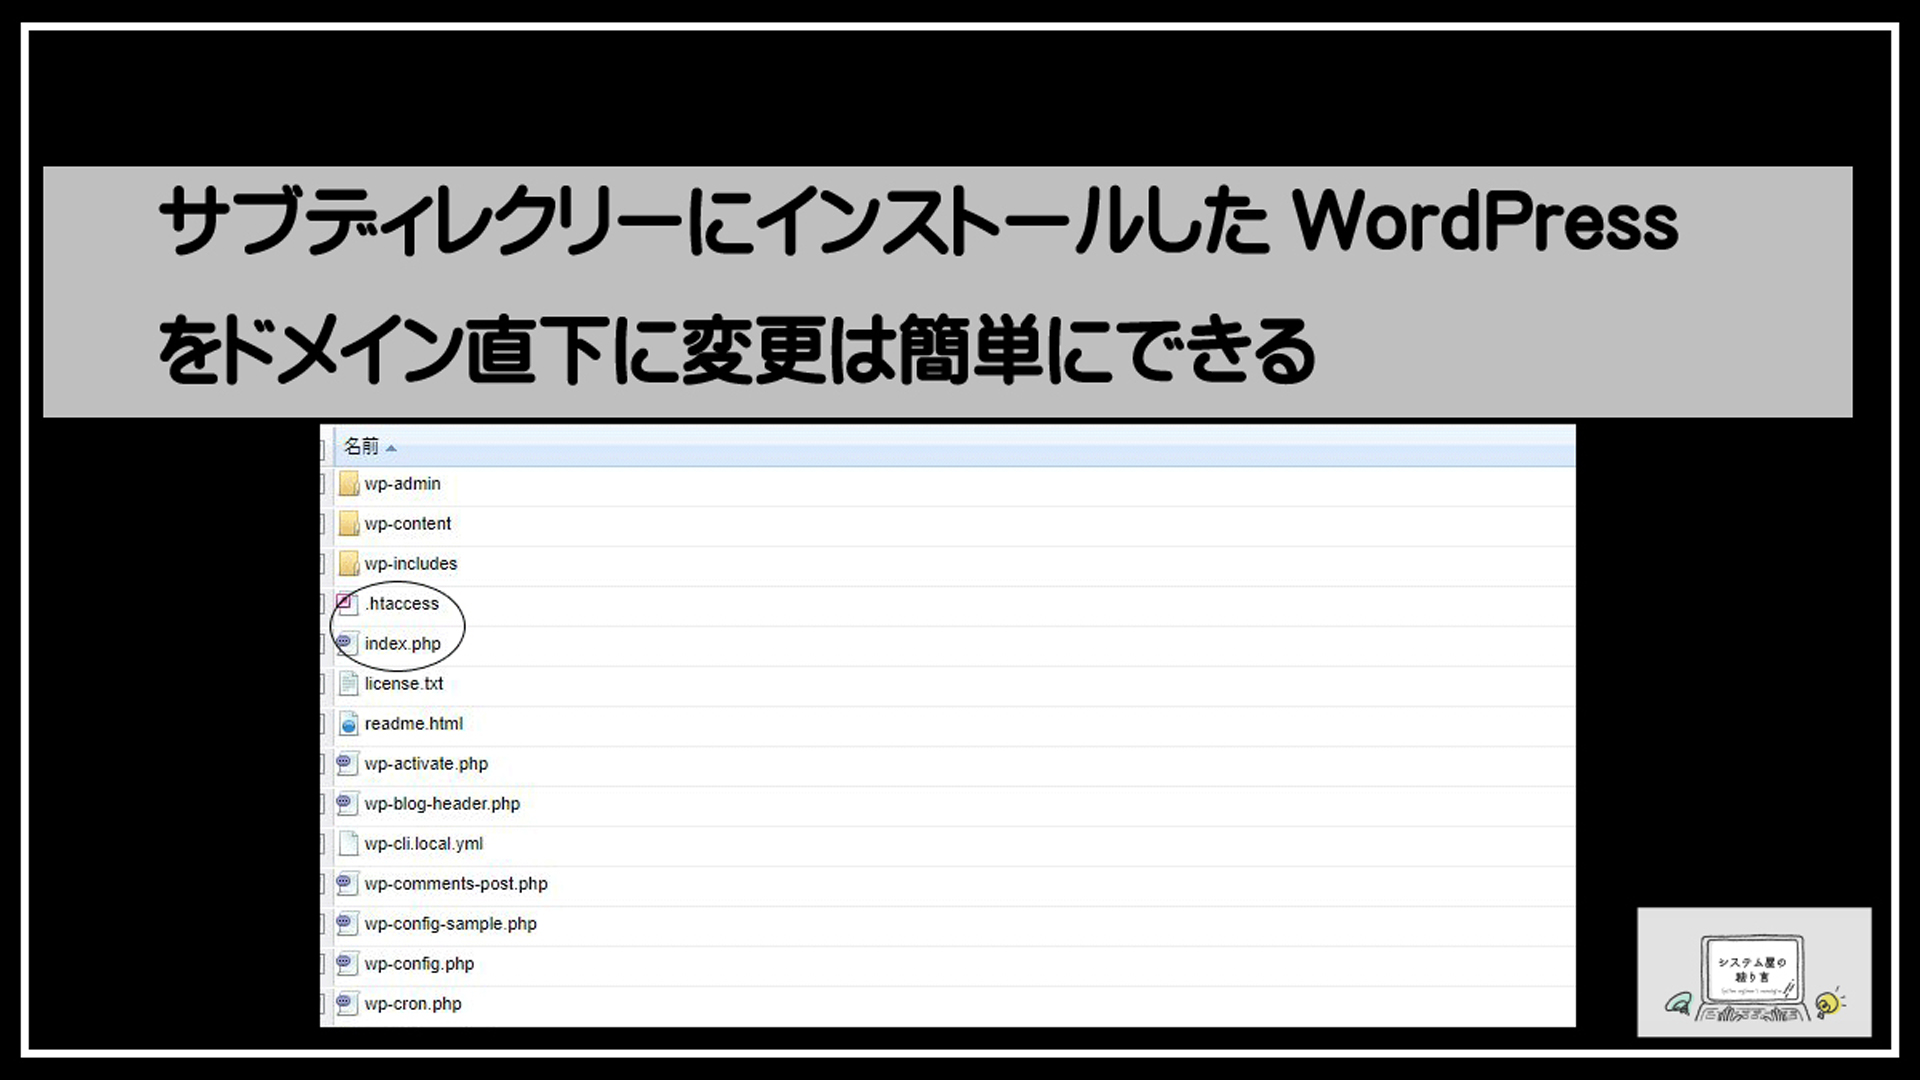Viewport: 1920px width, 1080px height.
Task: Select the wp-cron.php file name
Action: click(413, 1004)
